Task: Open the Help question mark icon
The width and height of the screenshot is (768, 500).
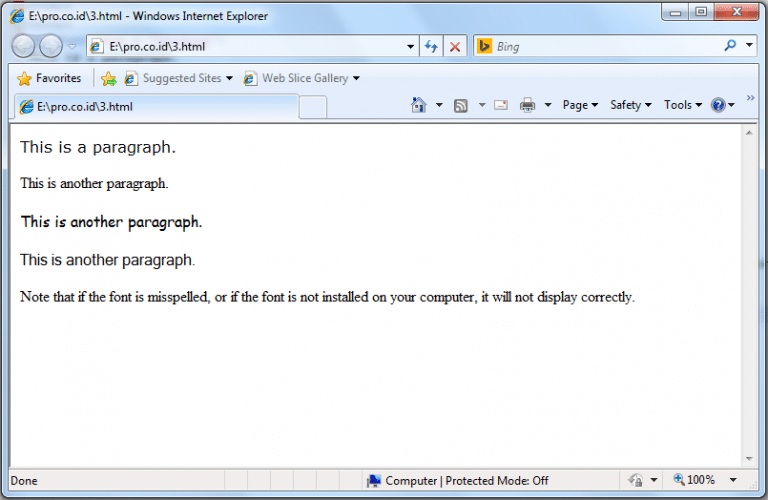Action: pyautogui.click(x=717, y=105)
